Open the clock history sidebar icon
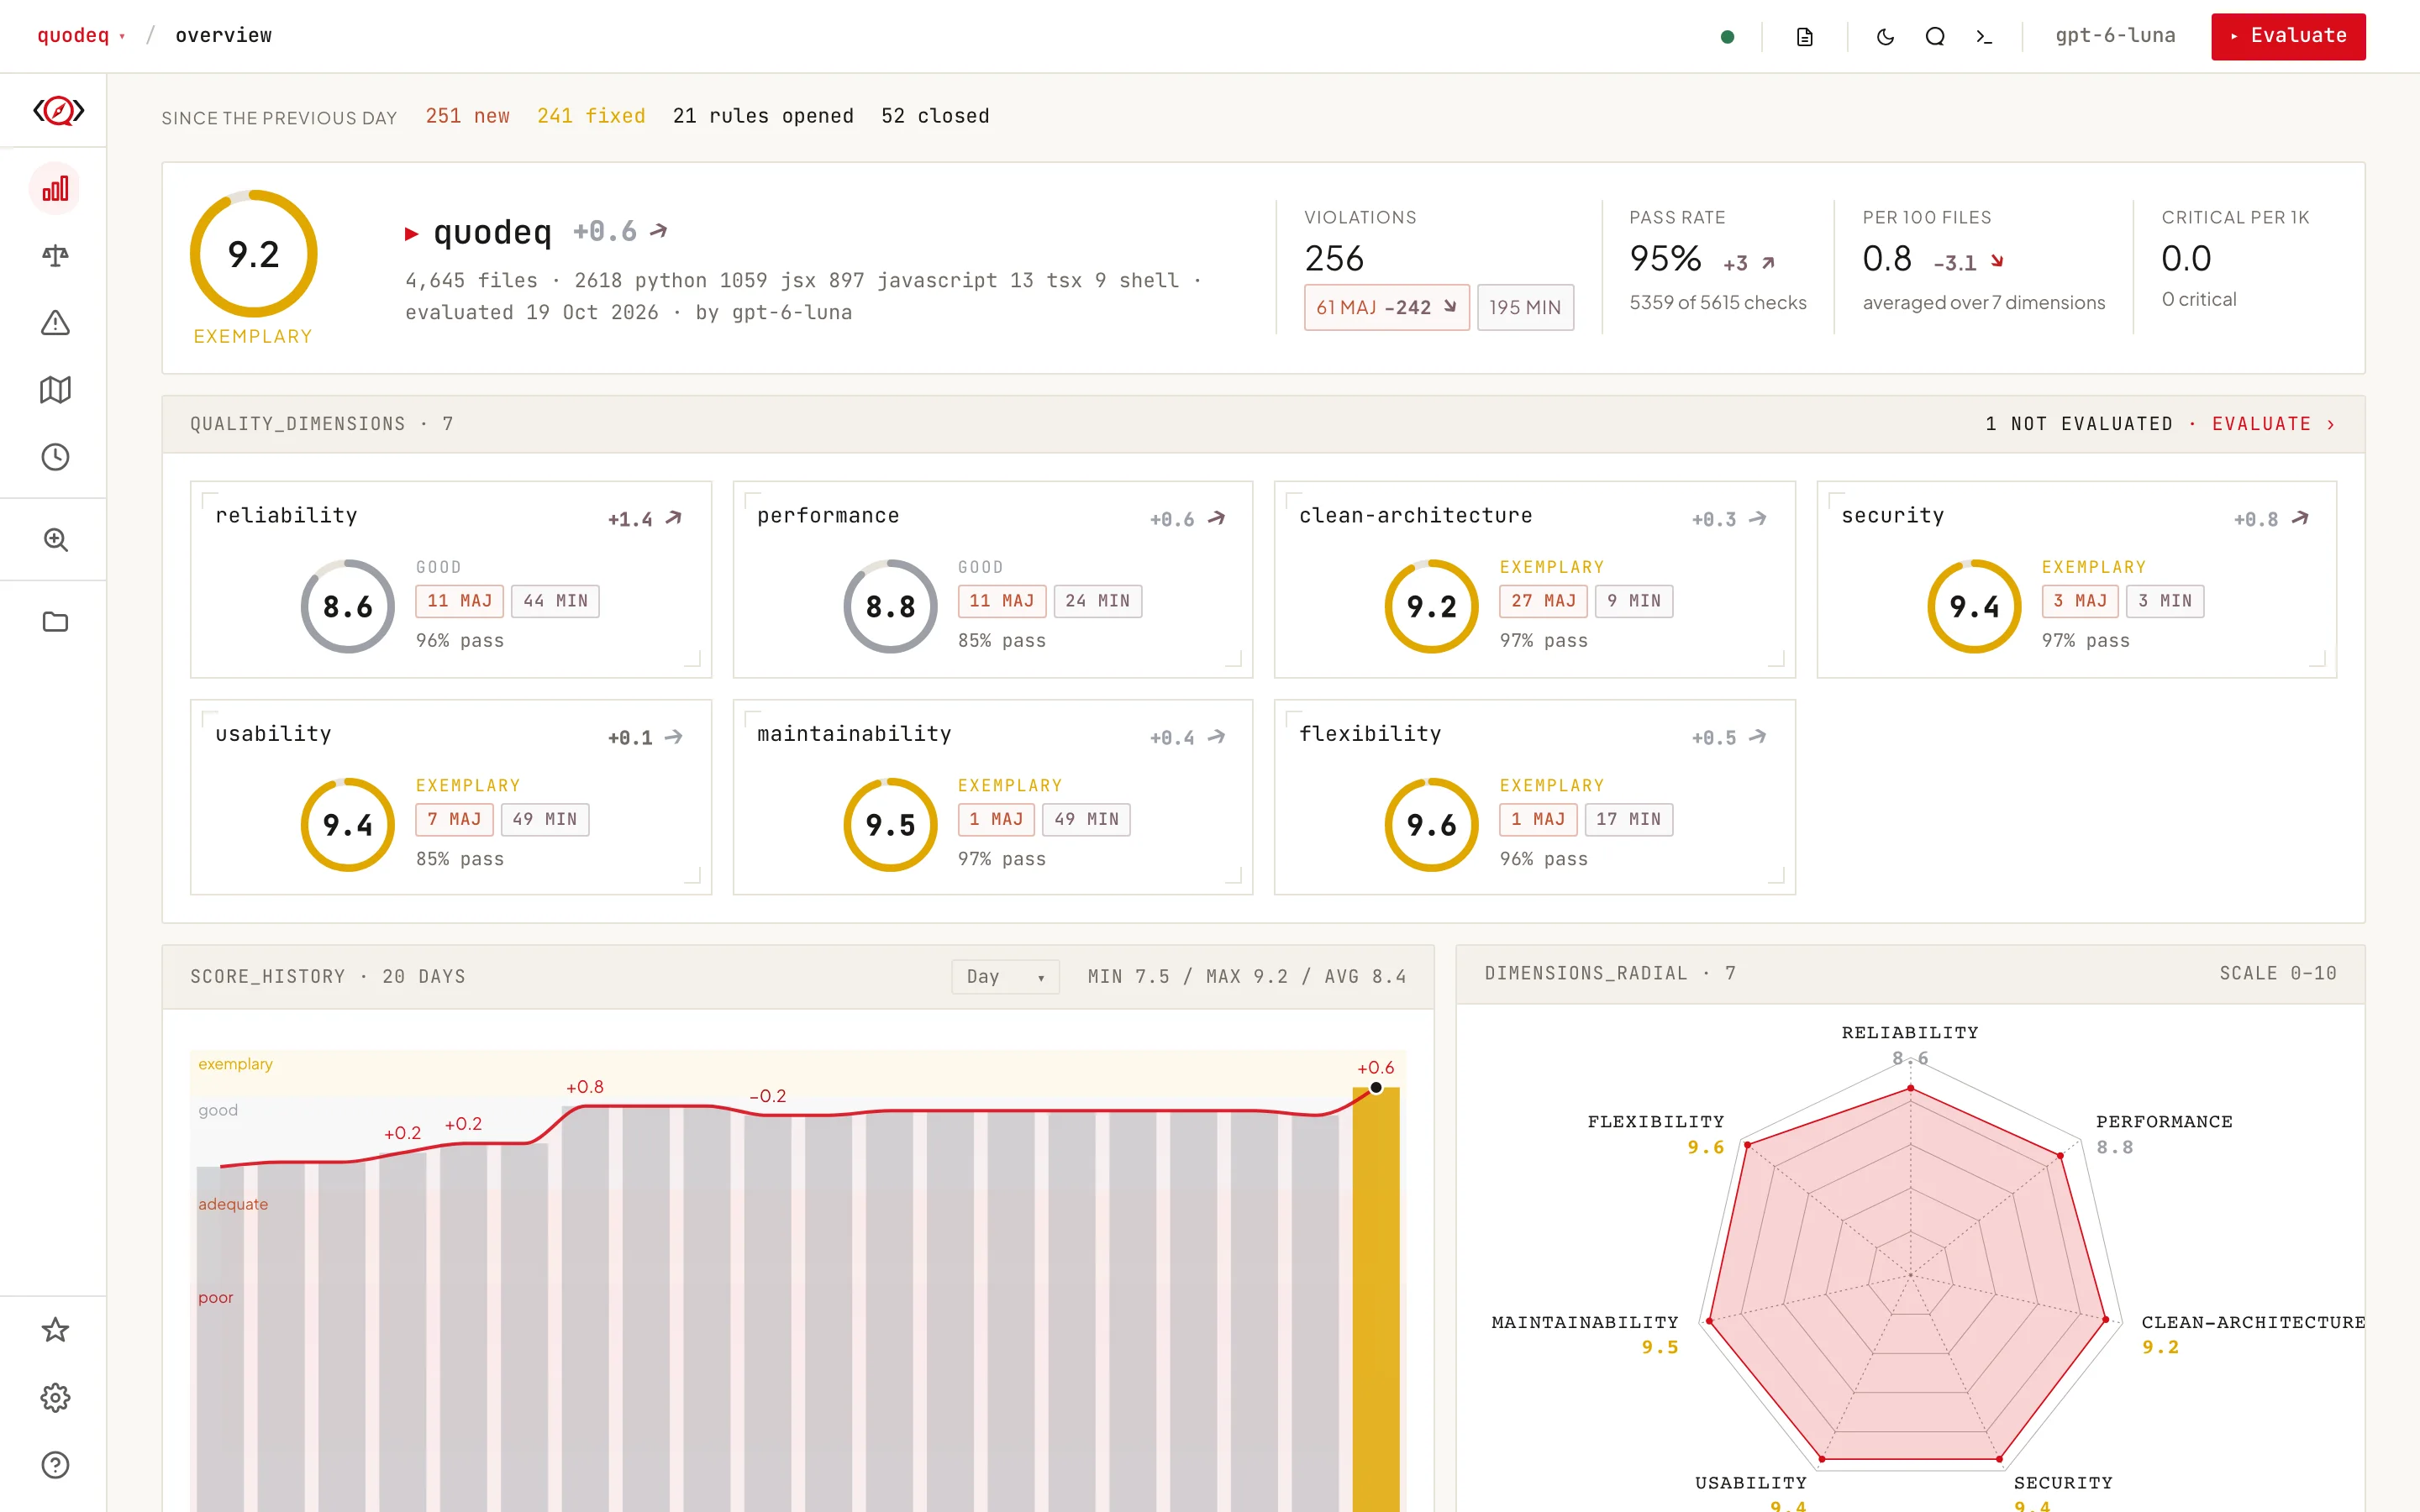Image resolution: width=2420 pixels, height=1512 pixels. pos(55,457)
